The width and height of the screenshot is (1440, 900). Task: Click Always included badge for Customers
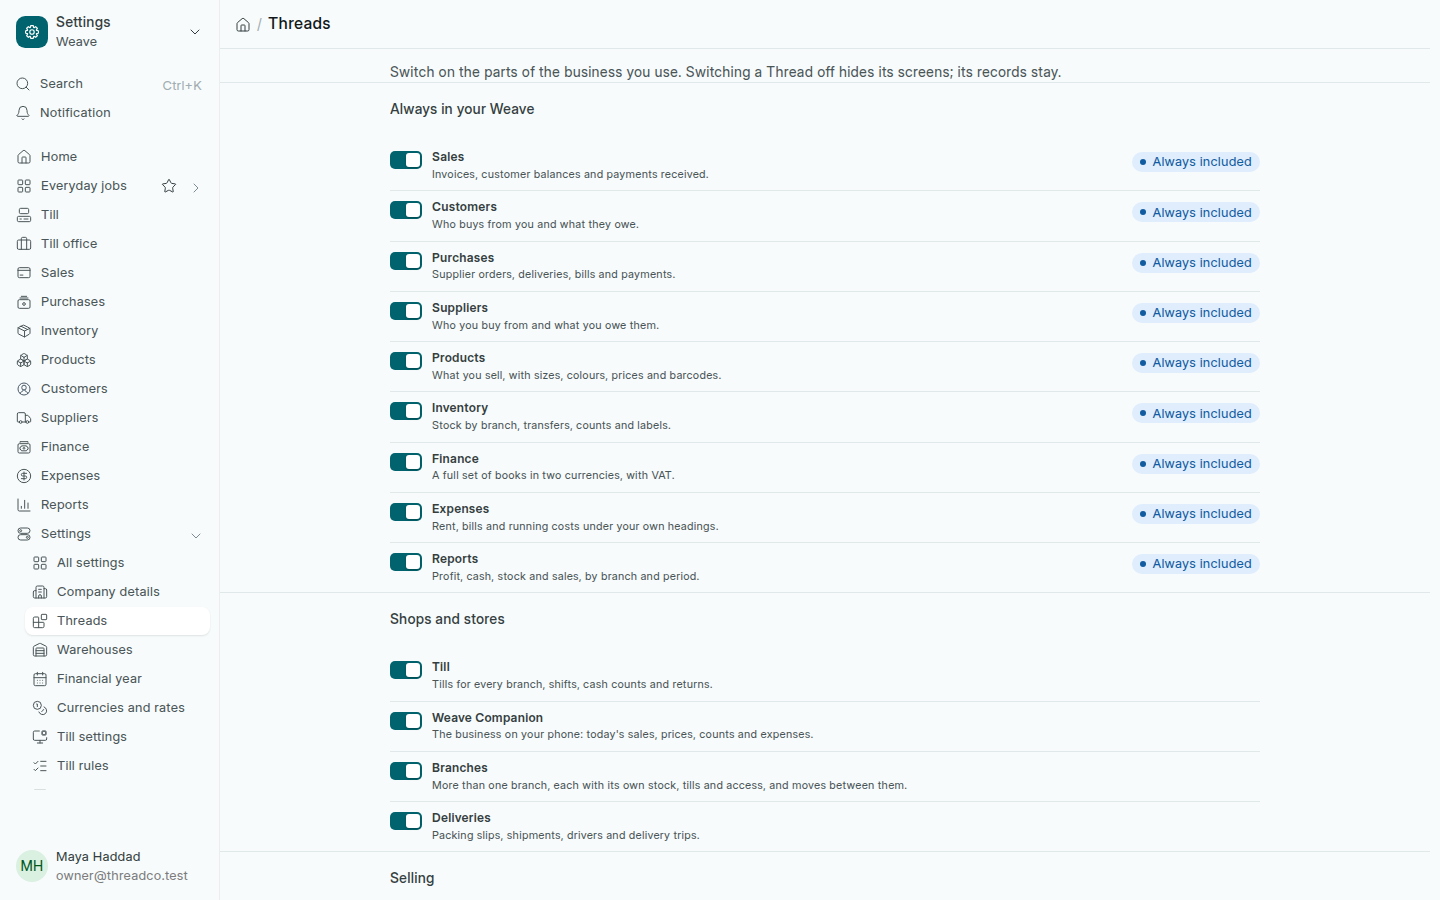[x=1196, y=213]
